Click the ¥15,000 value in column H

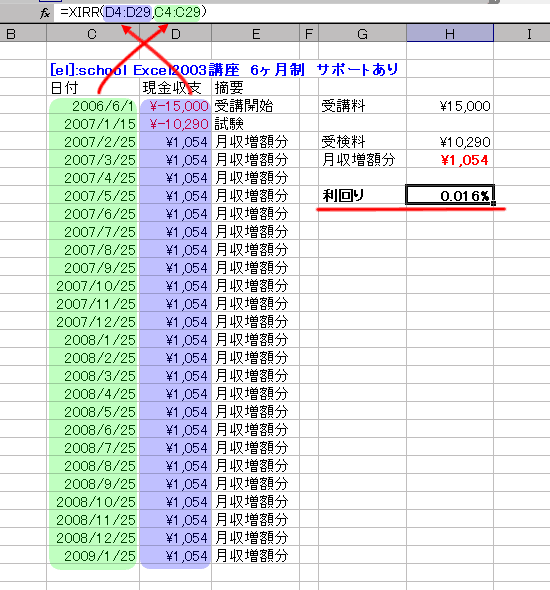click(450, 106)
